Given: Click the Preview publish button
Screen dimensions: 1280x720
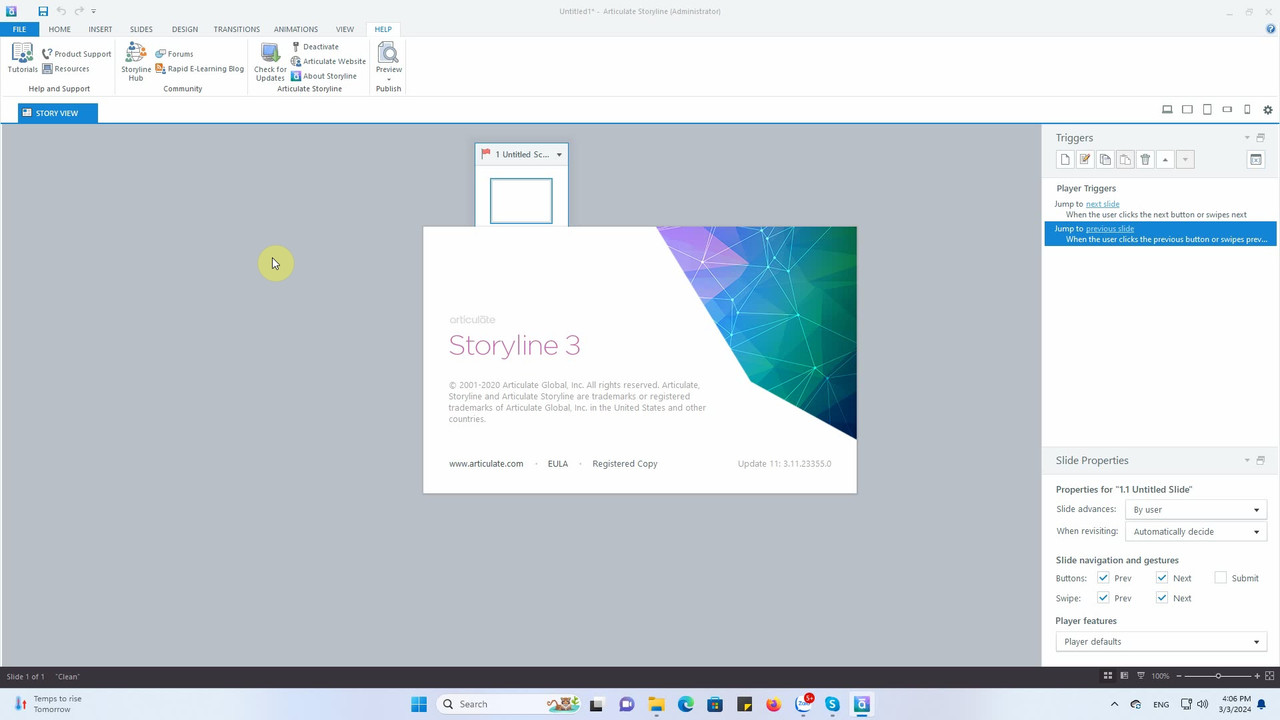Looking at the screenshot, I should 388,58.
